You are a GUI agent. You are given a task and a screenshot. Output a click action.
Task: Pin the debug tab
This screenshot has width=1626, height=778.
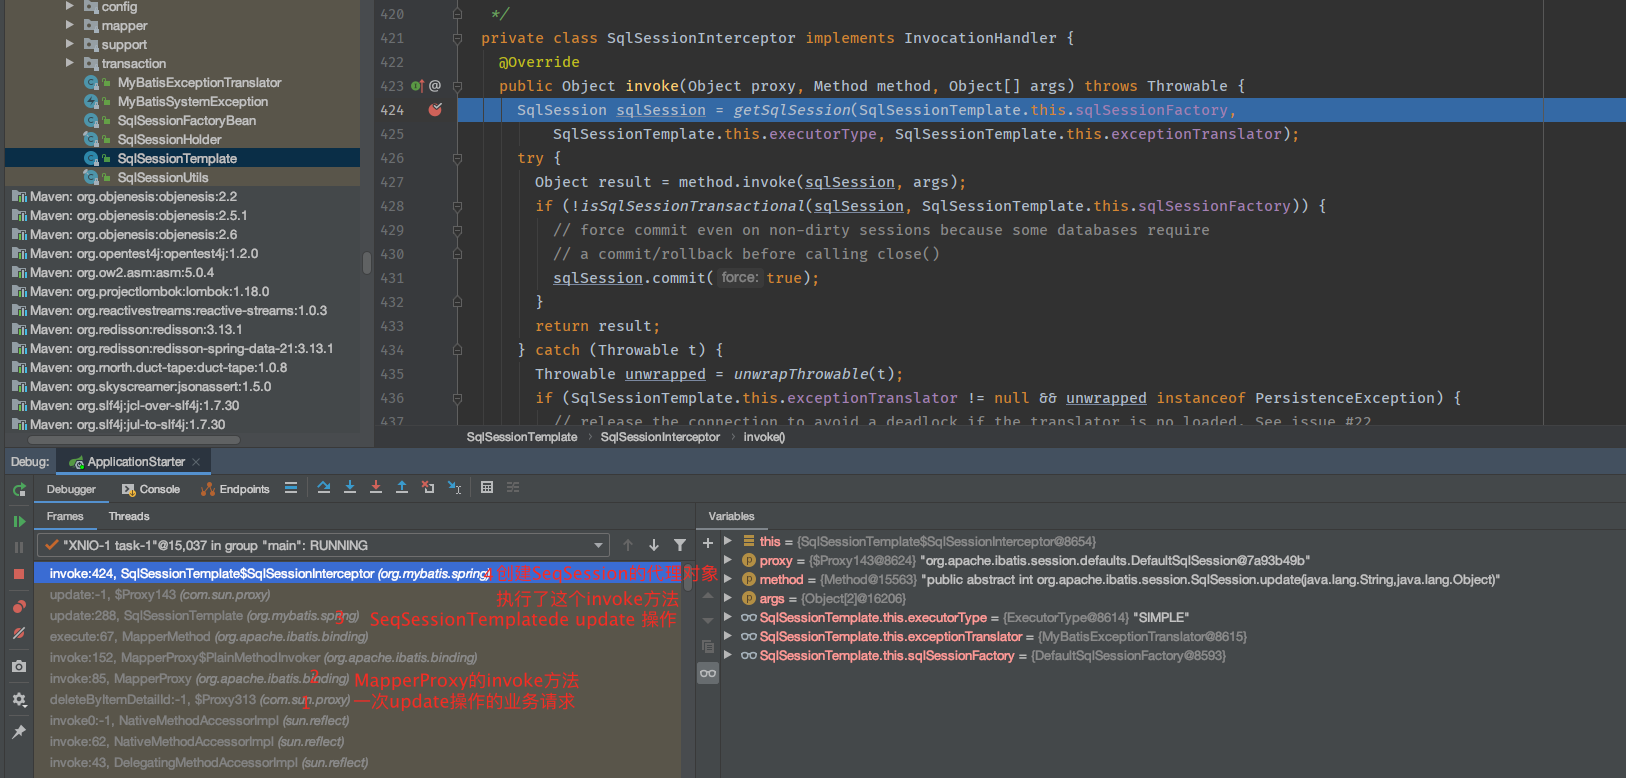(x=19, y=732)
